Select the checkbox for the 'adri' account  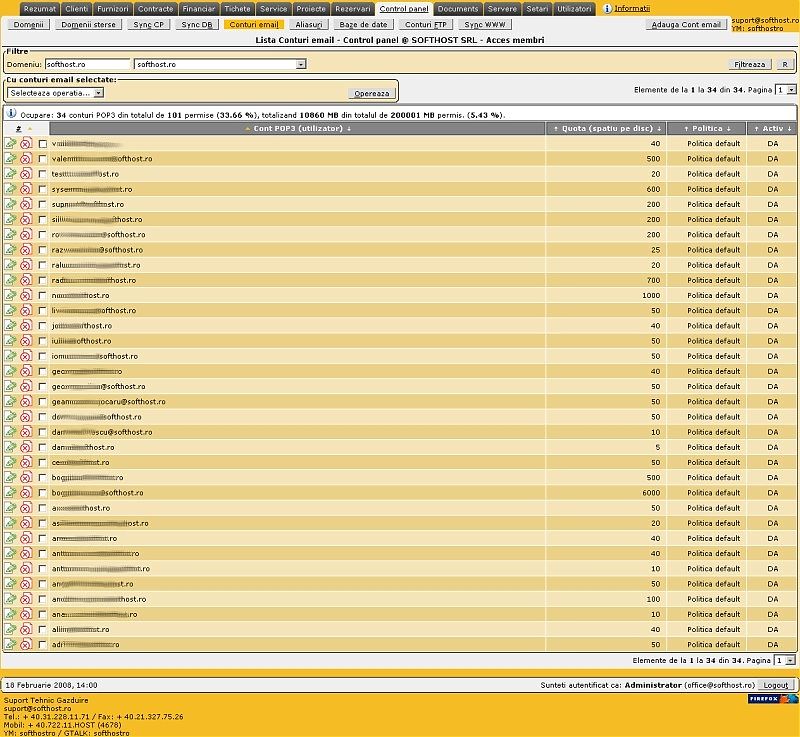click(42, 645)
